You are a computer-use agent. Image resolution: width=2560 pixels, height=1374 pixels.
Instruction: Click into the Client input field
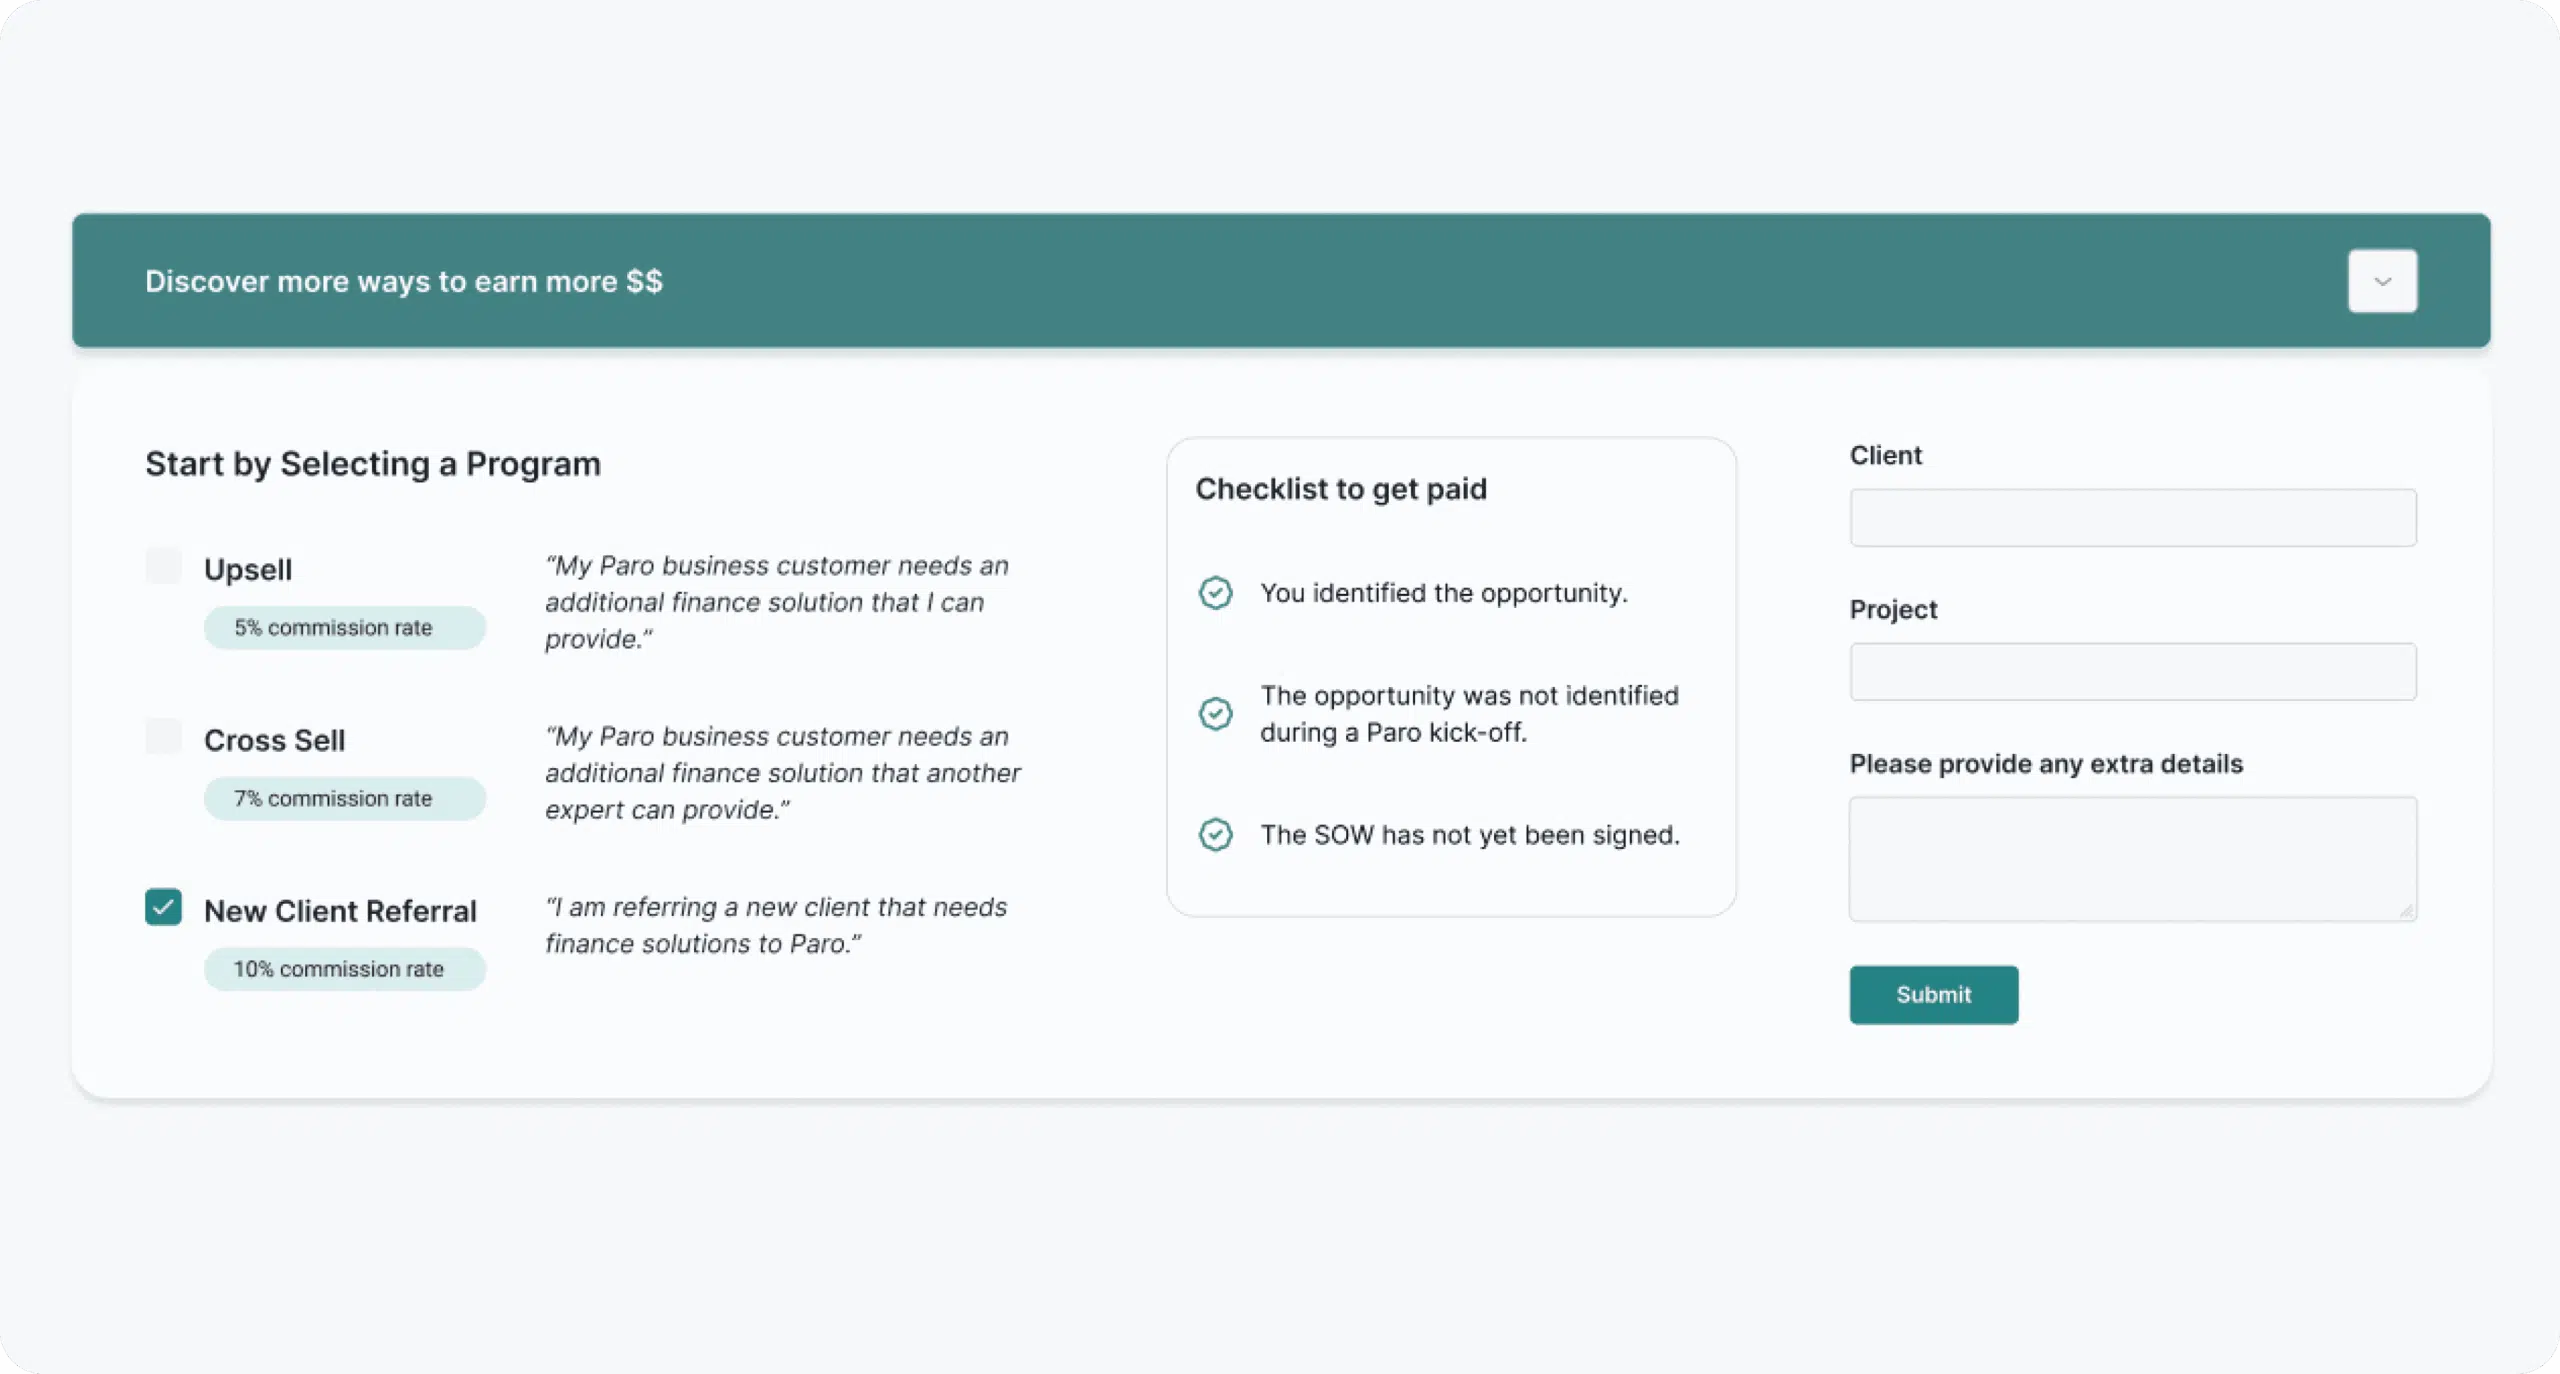coord(2132,518)
